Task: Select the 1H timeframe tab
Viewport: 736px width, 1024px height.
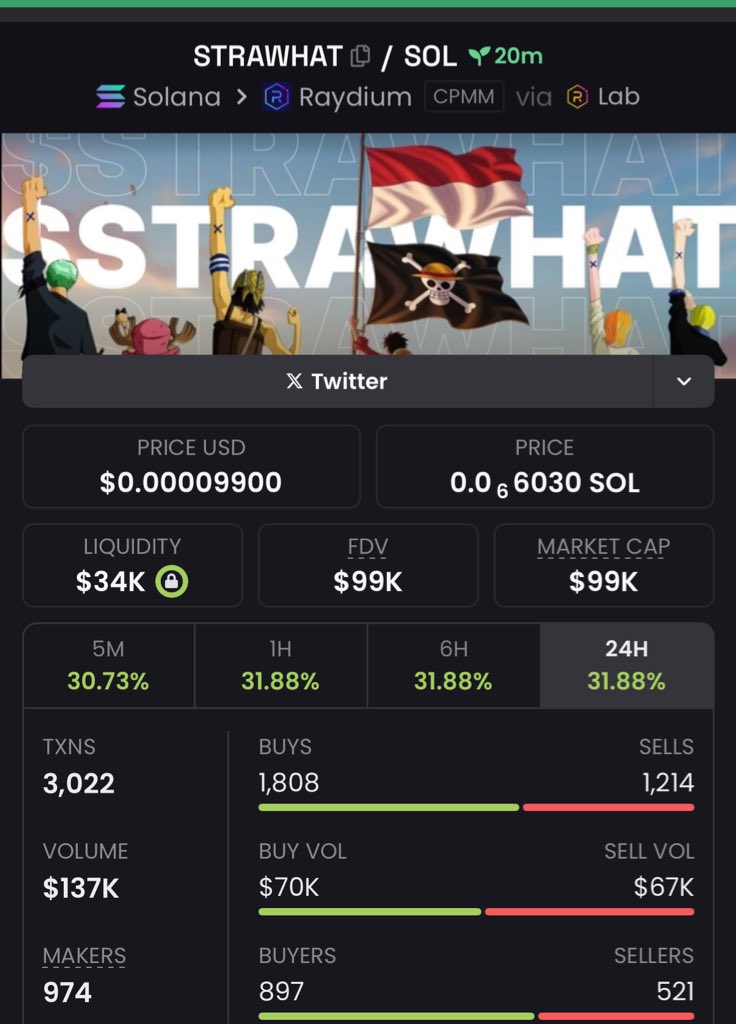Action: point(281,665)
